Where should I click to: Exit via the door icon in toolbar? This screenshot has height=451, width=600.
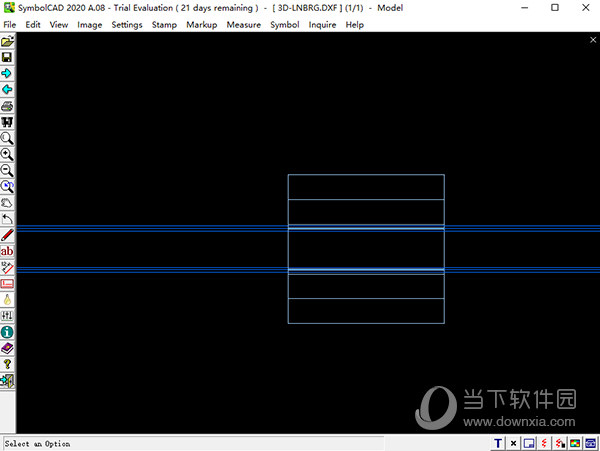pos(7,381)
